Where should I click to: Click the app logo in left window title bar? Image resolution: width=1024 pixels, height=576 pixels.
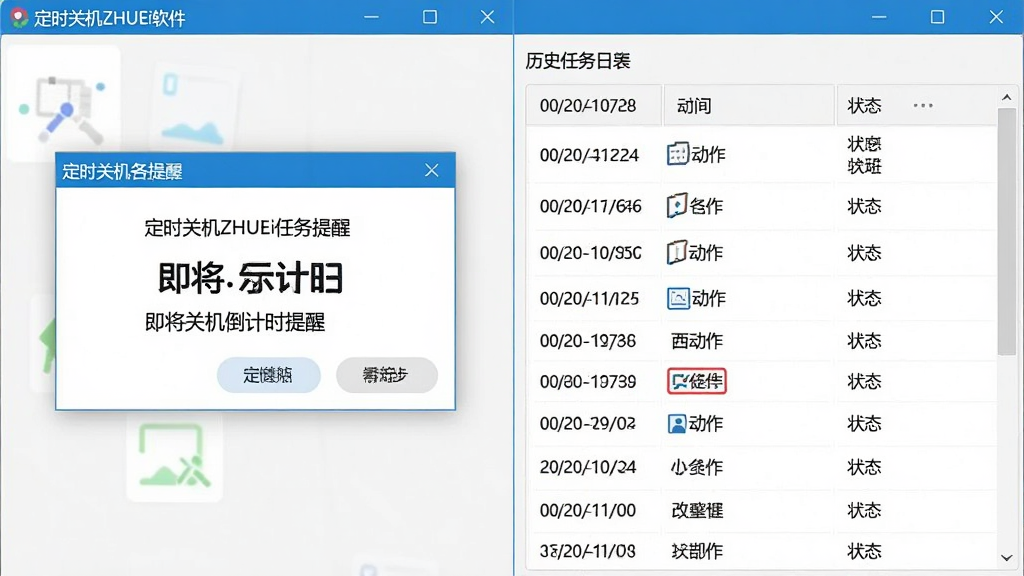(x=19, y=18)
